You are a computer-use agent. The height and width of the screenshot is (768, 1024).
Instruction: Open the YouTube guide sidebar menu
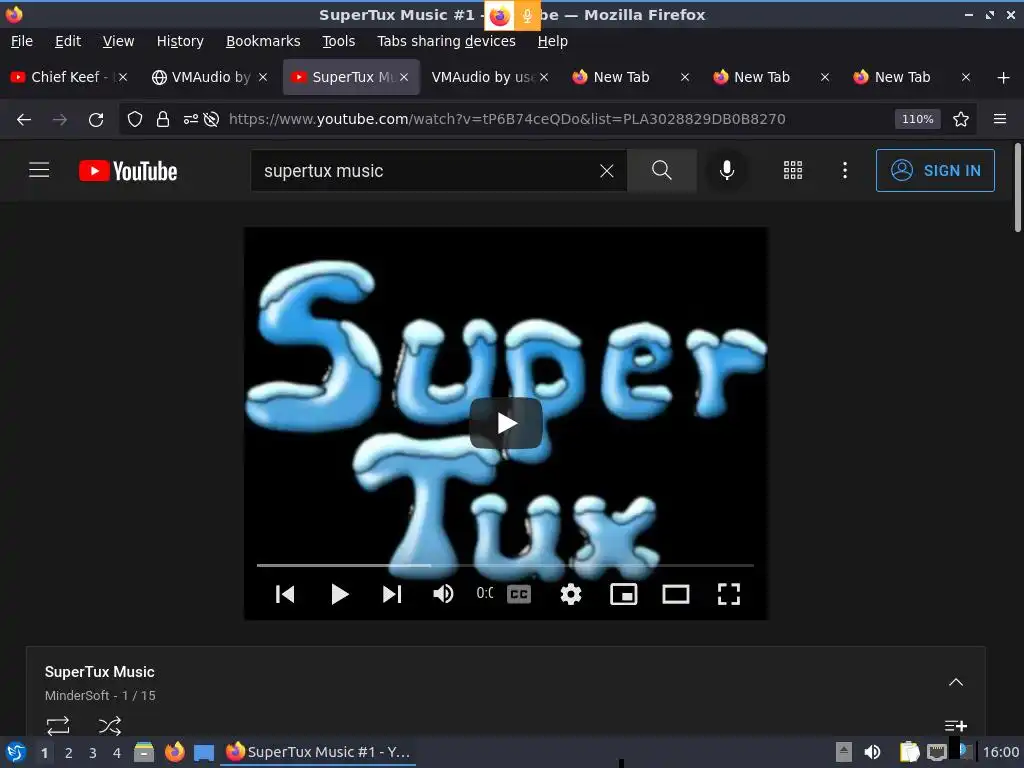coord(39,170)
